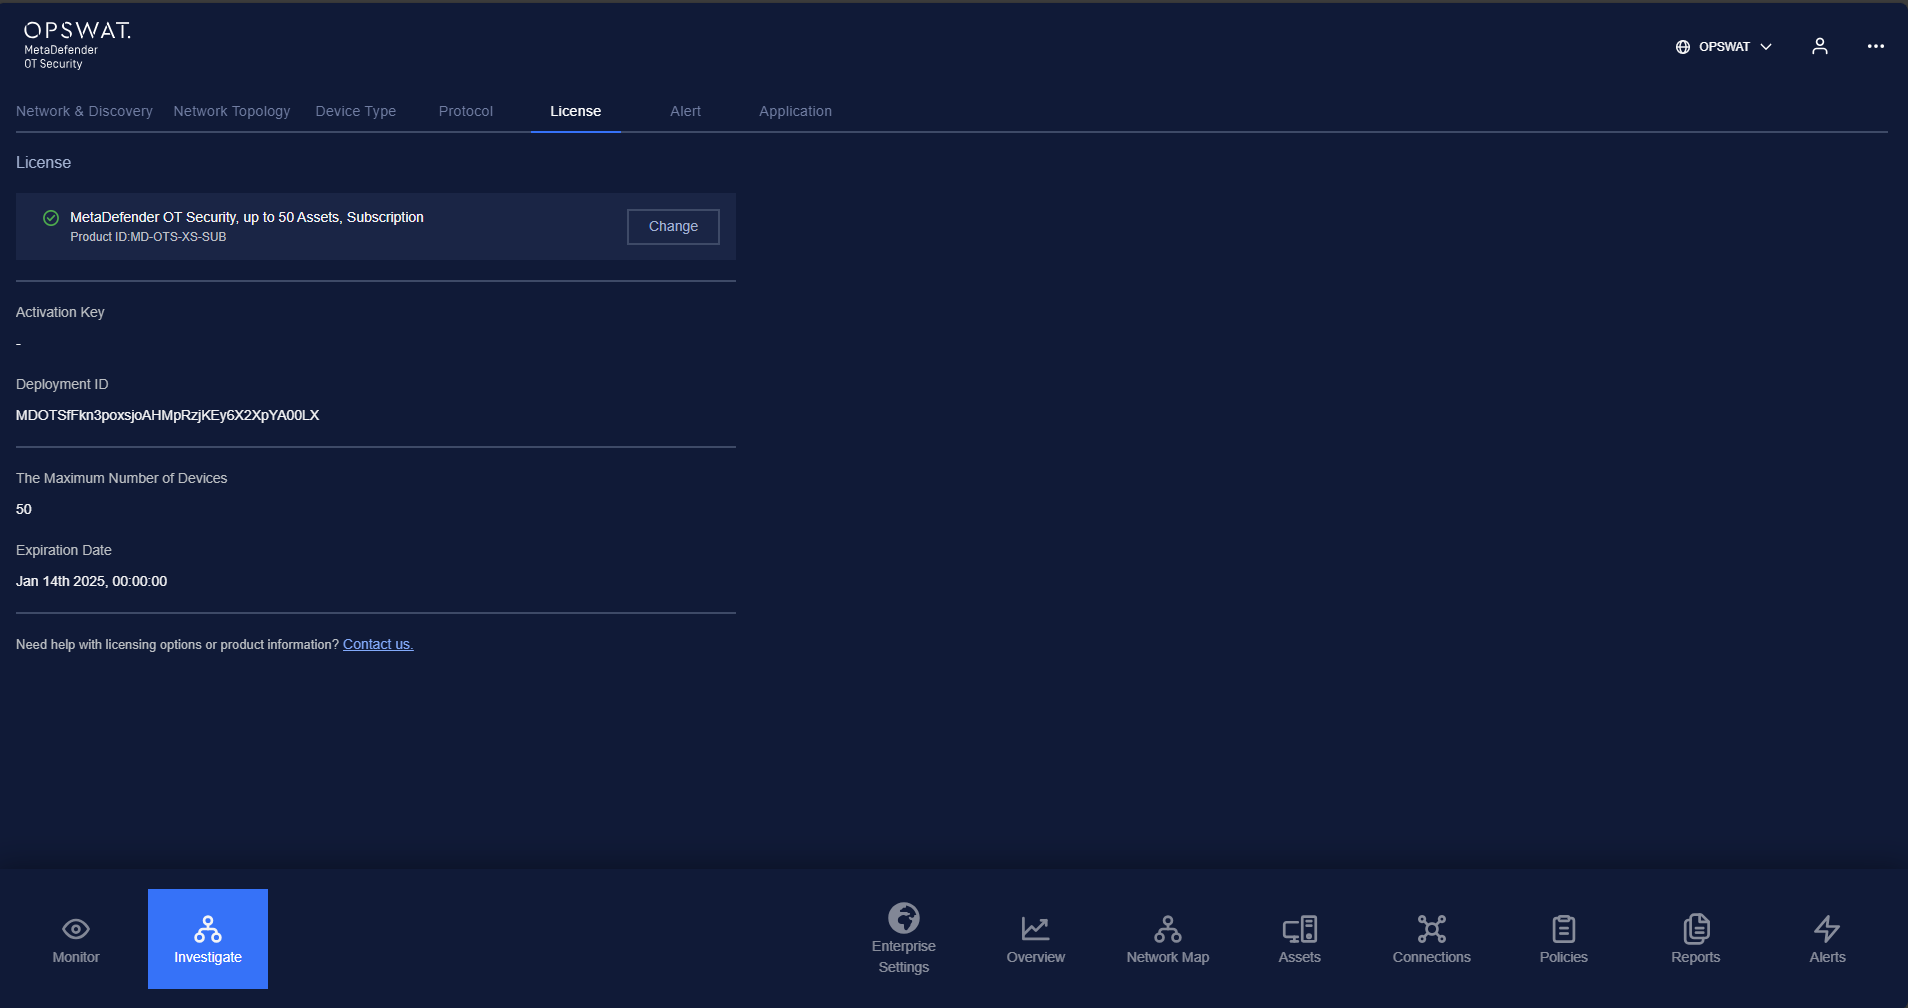Open the Device Type tab

click(356, 111)
